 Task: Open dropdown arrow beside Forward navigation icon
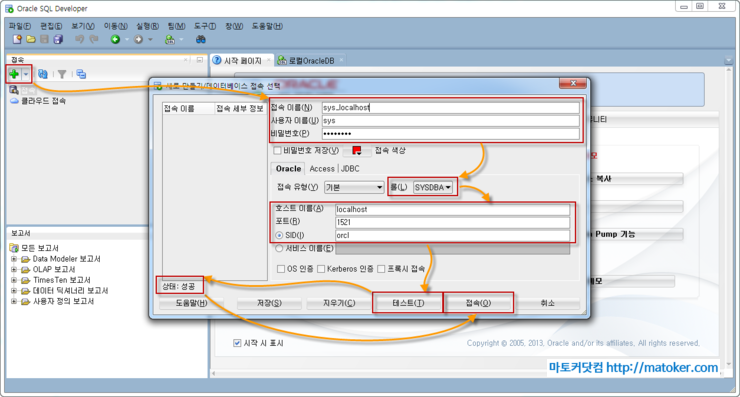click(x=150, y=40)
